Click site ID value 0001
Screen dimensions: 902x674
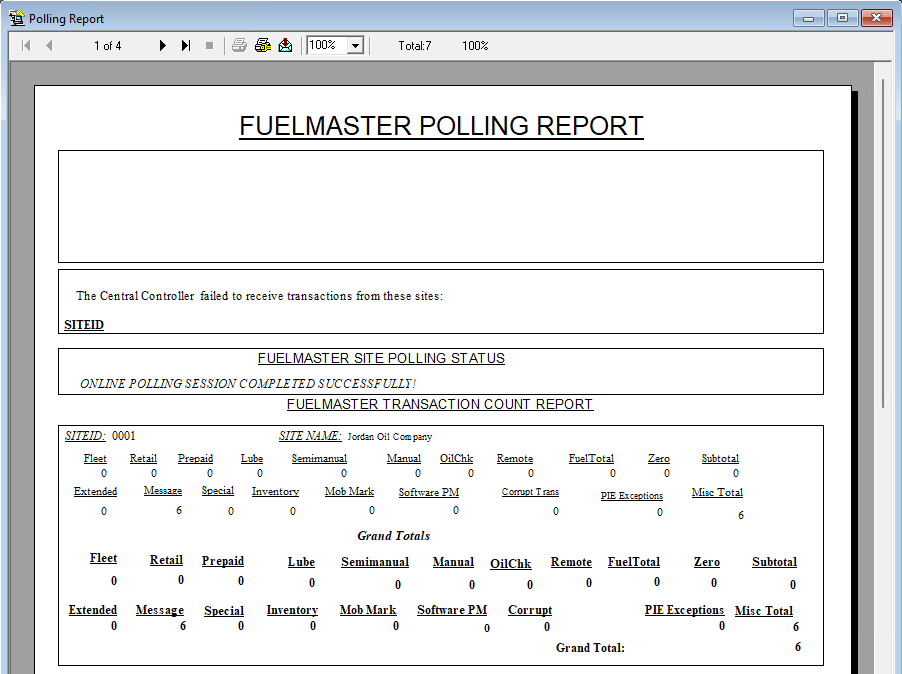point(124,436)
